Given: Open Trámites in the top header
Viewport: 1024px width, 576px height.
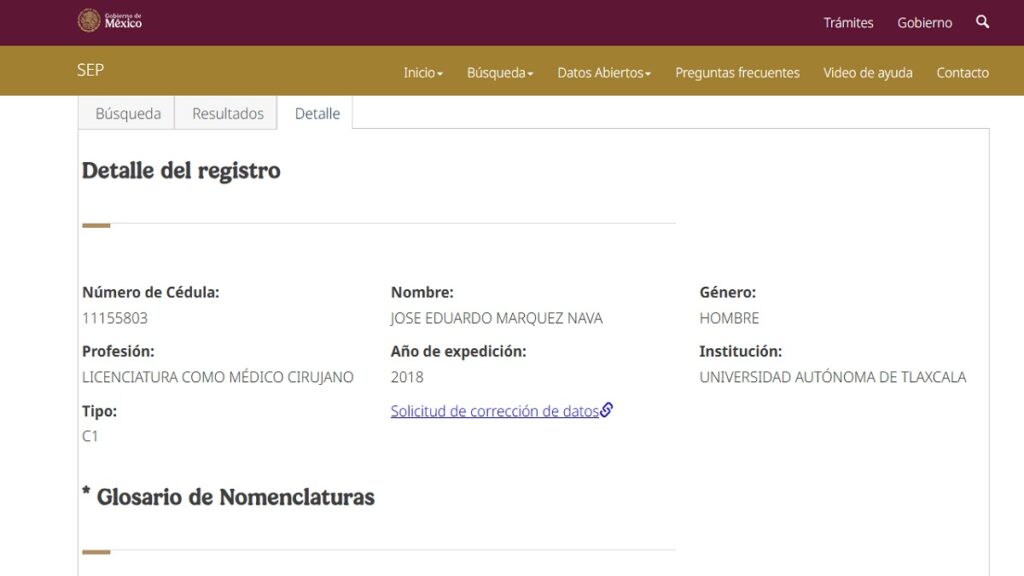Looking at the screenshot, I should point(848,22).
